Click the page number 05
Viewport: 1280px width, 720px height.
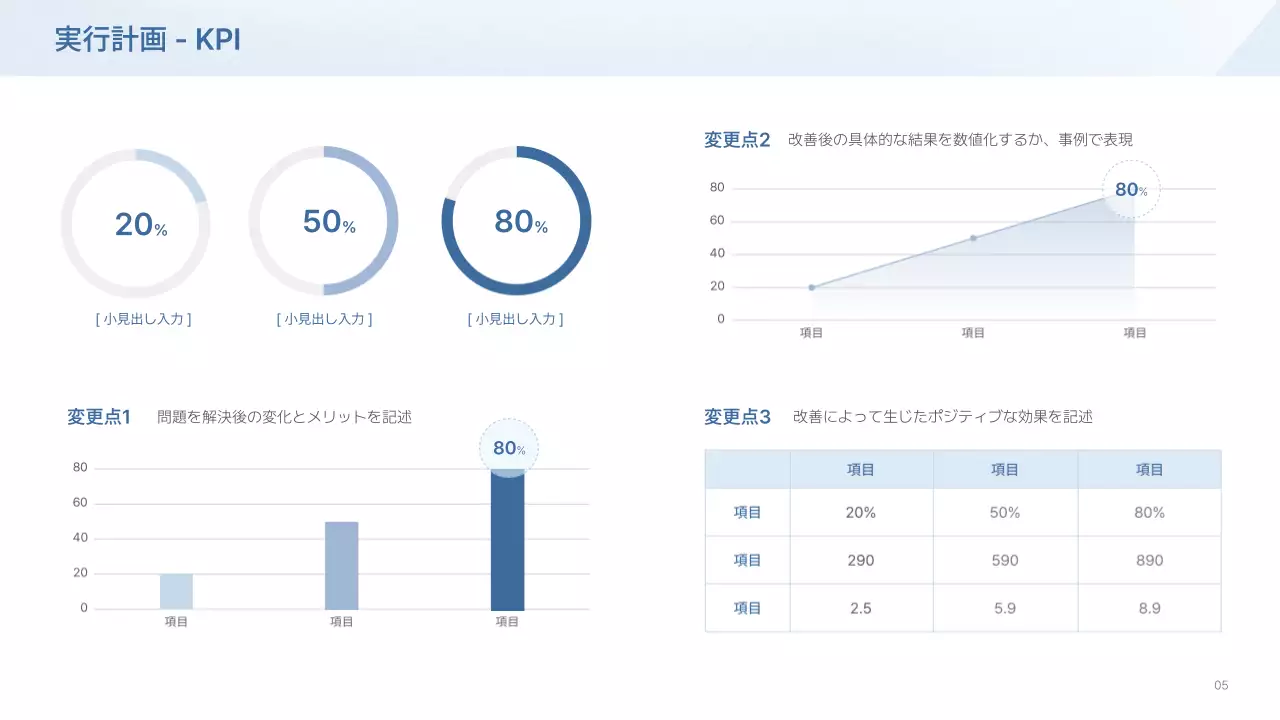pos(1221,685)
